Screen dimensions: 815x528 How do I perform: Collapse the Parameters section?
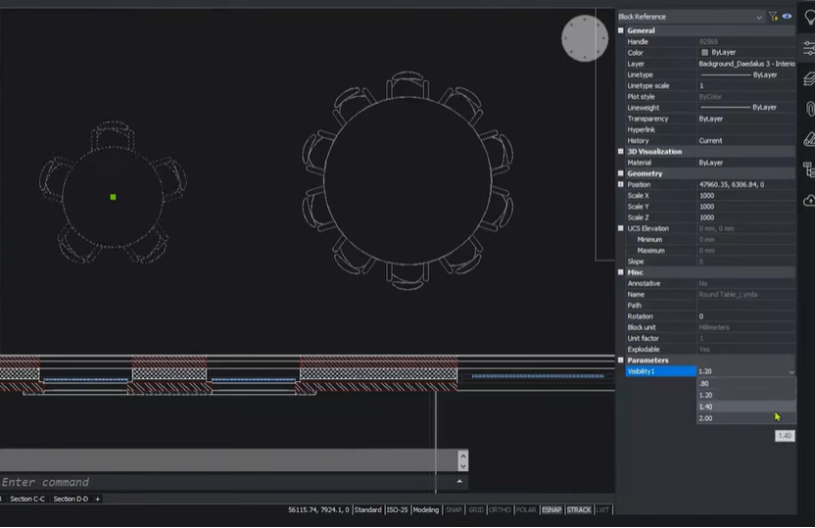click(x=621, y=360)
